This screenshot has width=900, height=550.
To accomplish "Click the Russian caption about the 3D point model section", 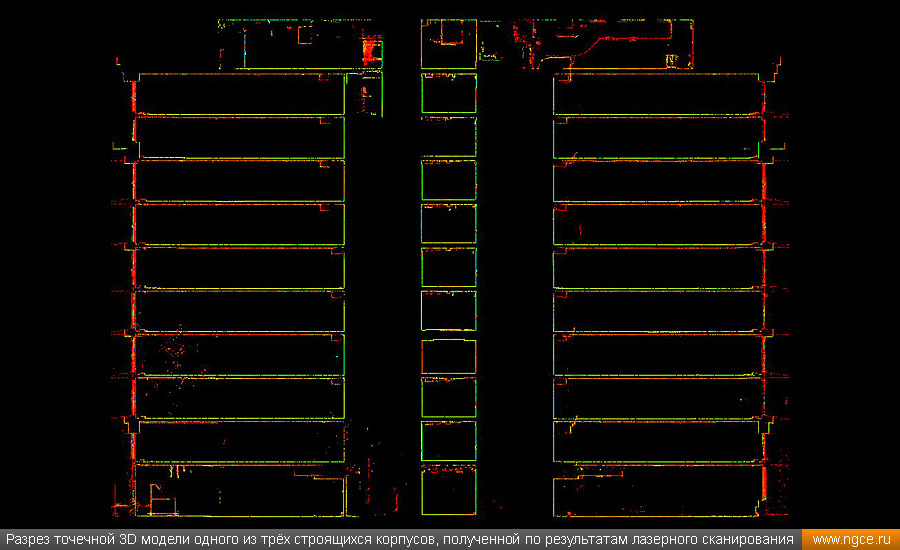I will (399, 540).
